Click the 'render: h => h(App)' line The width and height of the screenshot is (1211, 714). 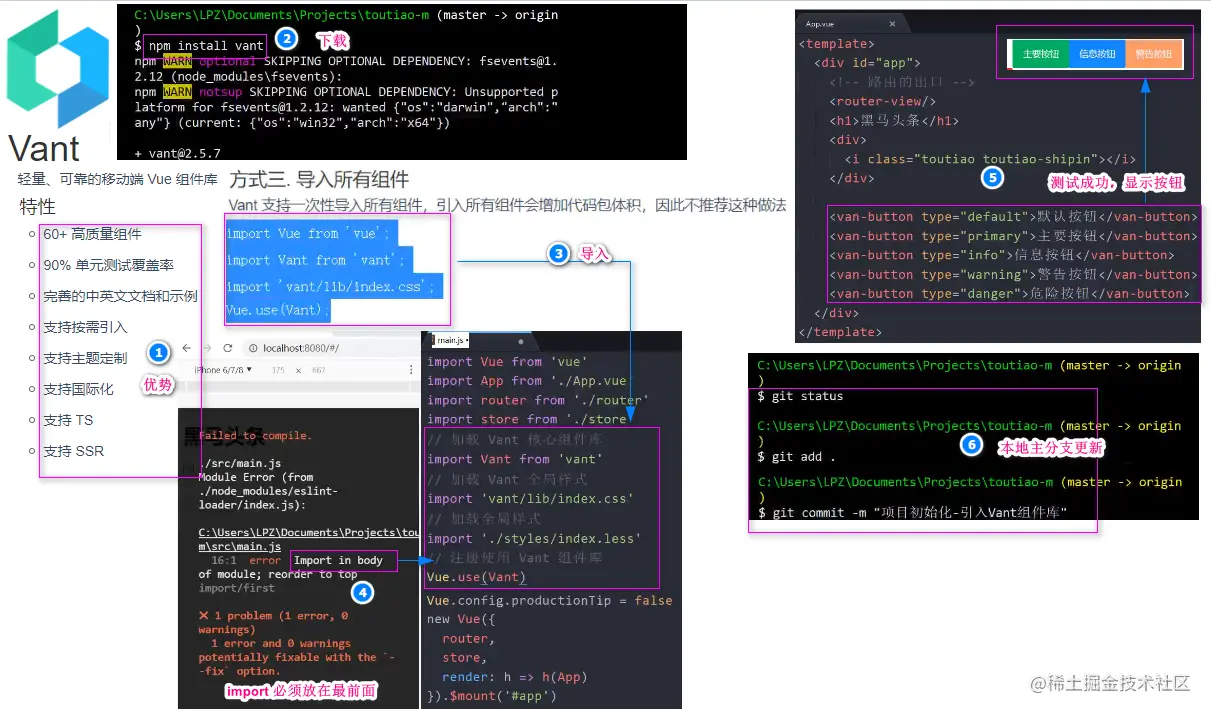[514, 676]
